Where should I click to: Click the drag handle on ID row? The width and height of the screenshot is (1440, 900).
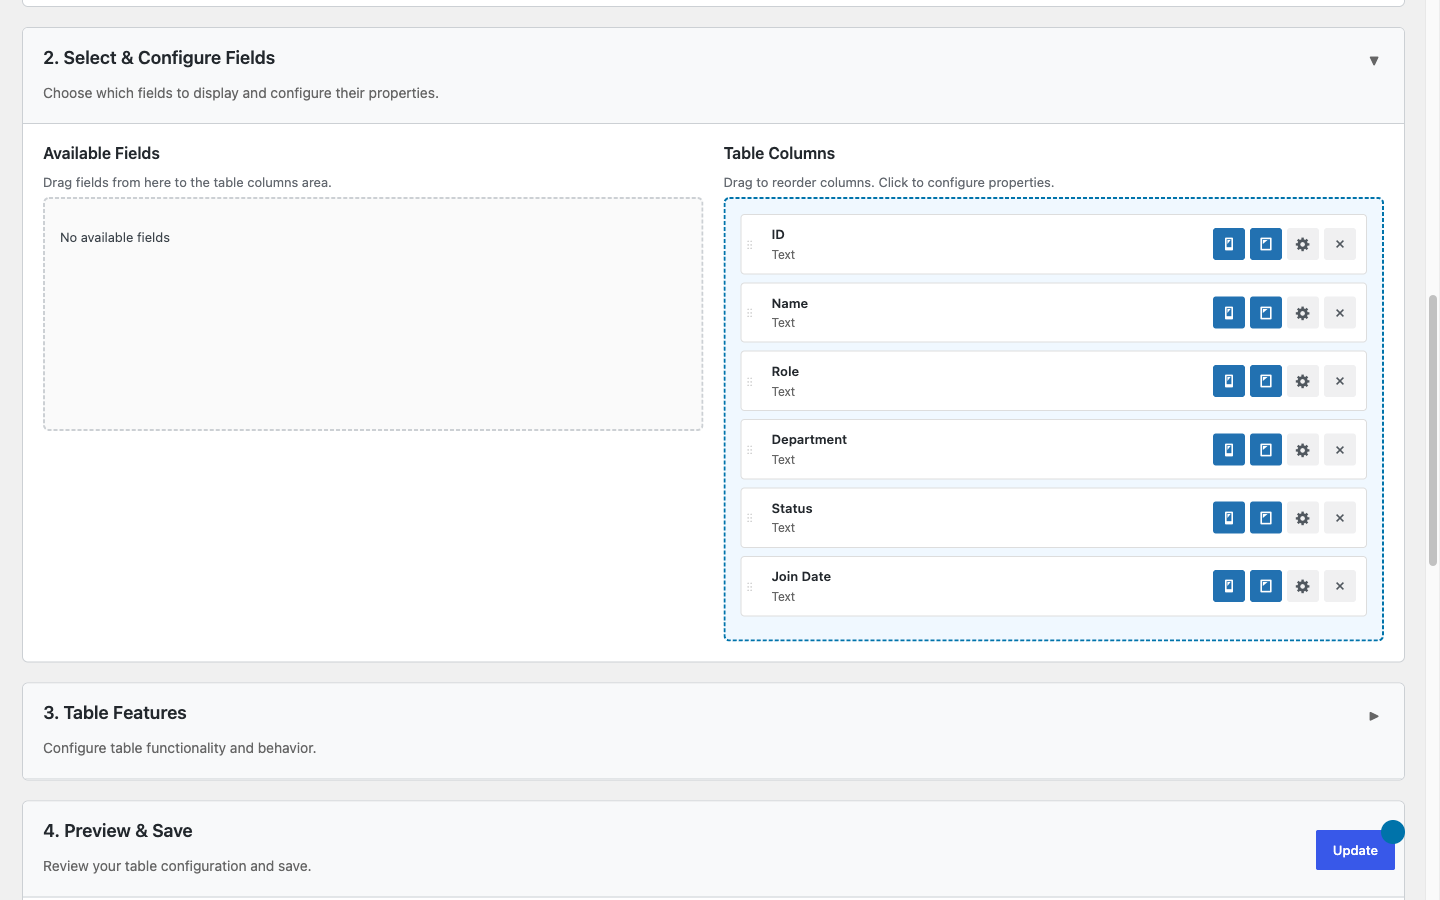pos(749,245)
